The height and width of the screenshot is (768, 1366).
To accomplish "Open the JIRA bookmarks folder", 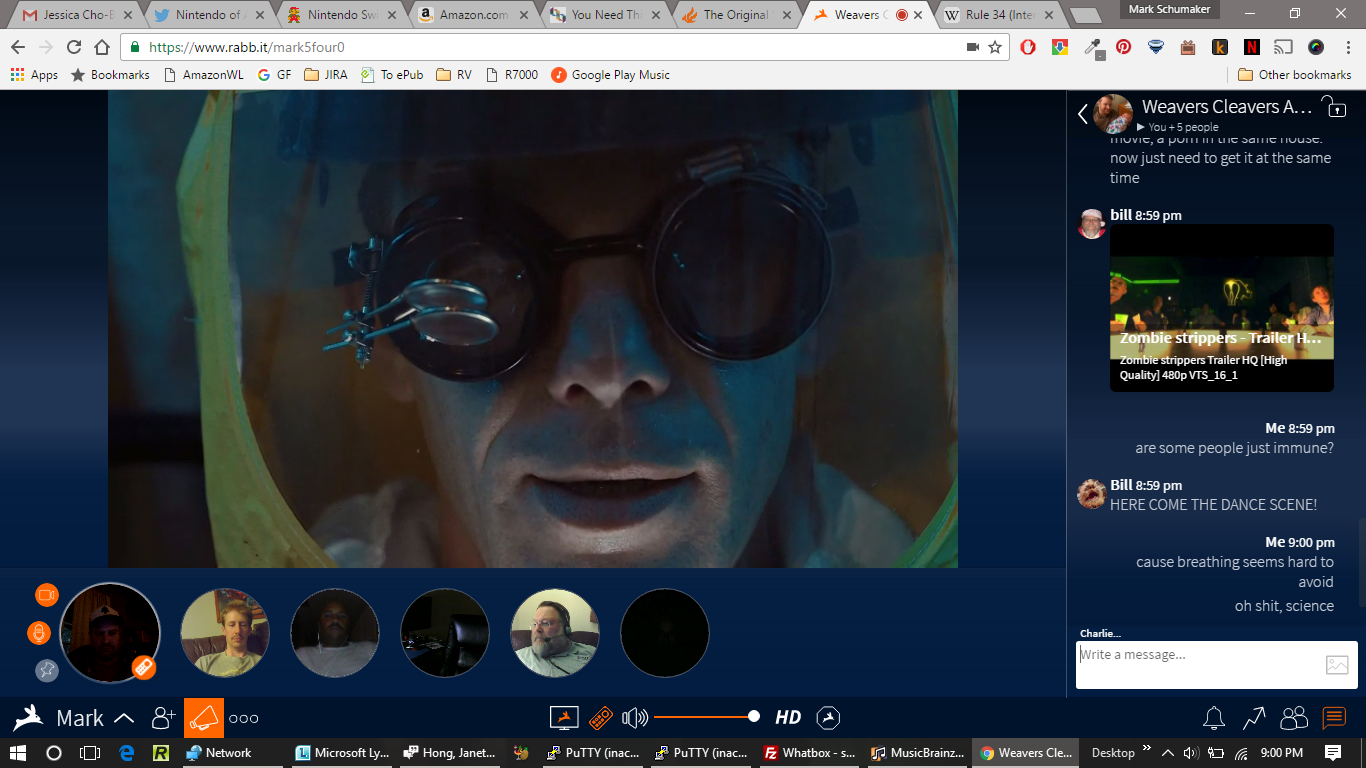I will click(x=326, y=75).
